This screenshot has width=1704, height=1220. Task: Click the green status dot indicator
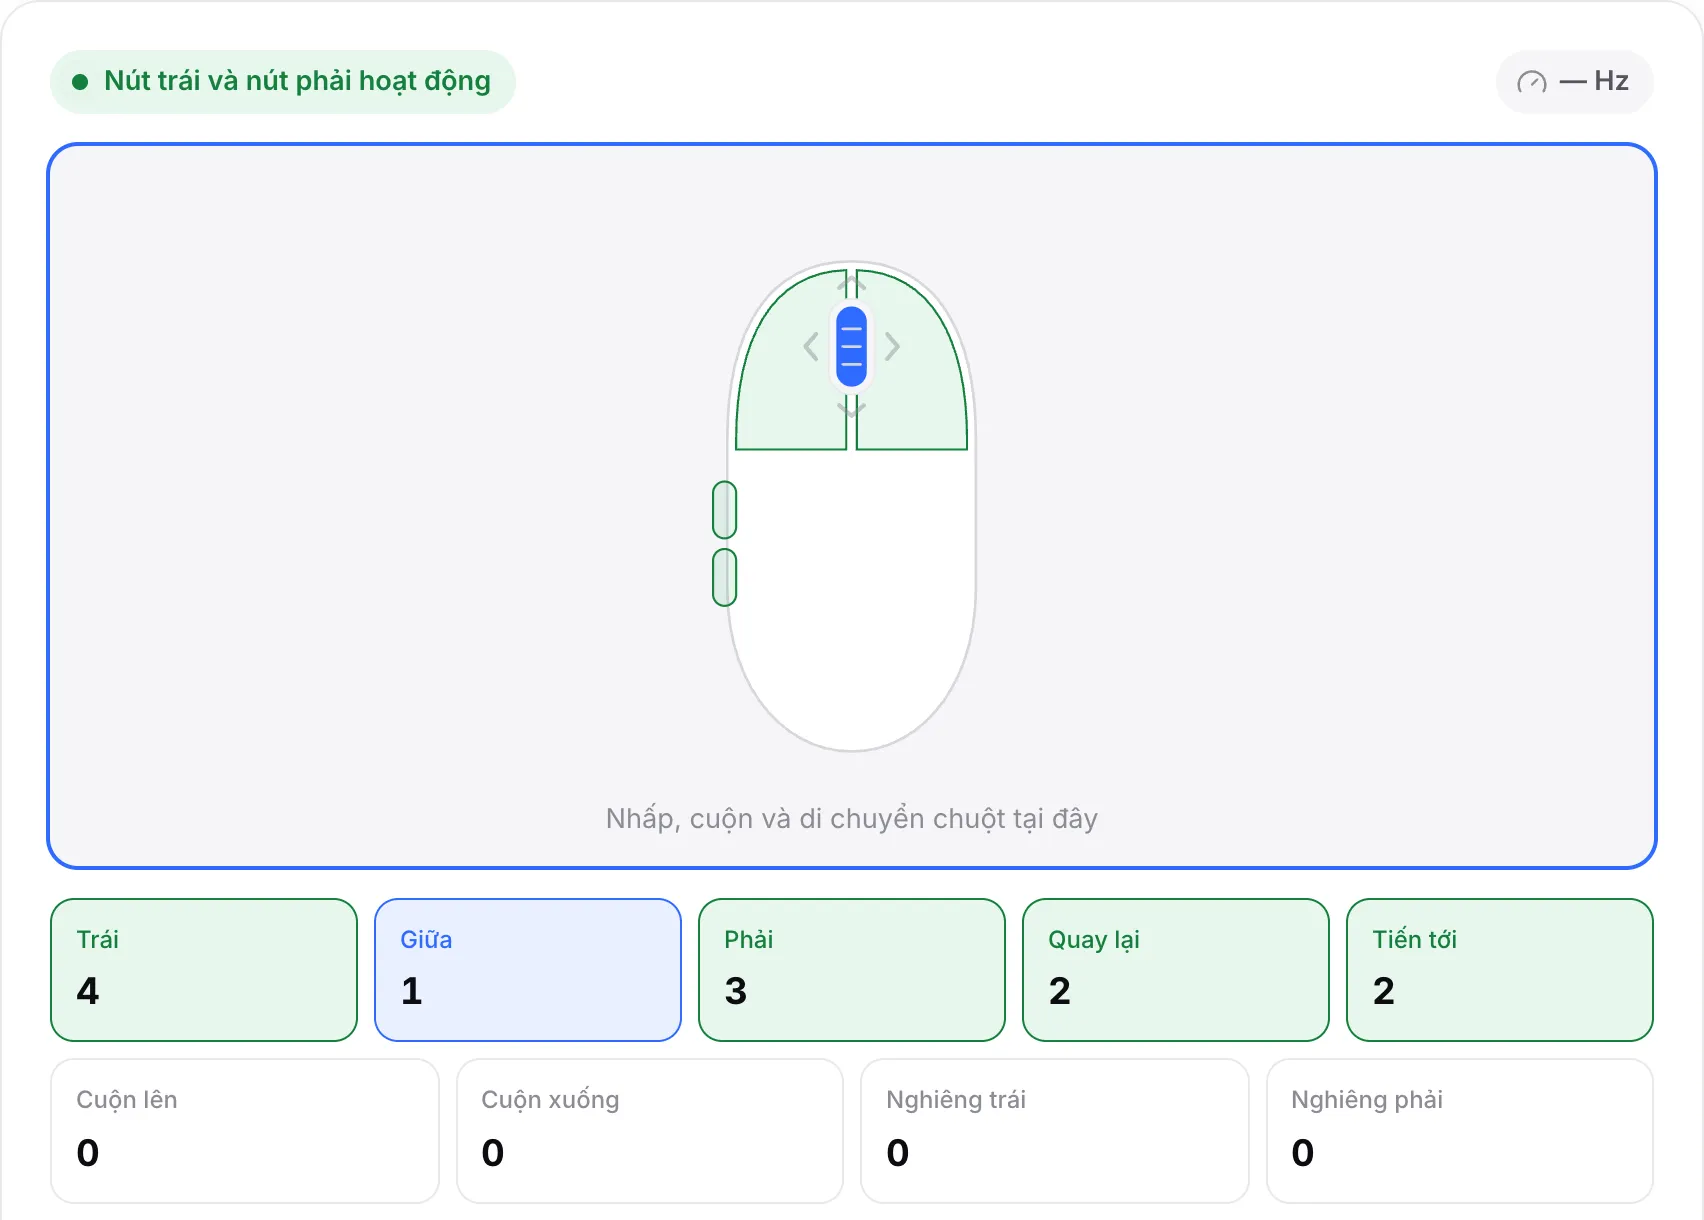(81, 82)
